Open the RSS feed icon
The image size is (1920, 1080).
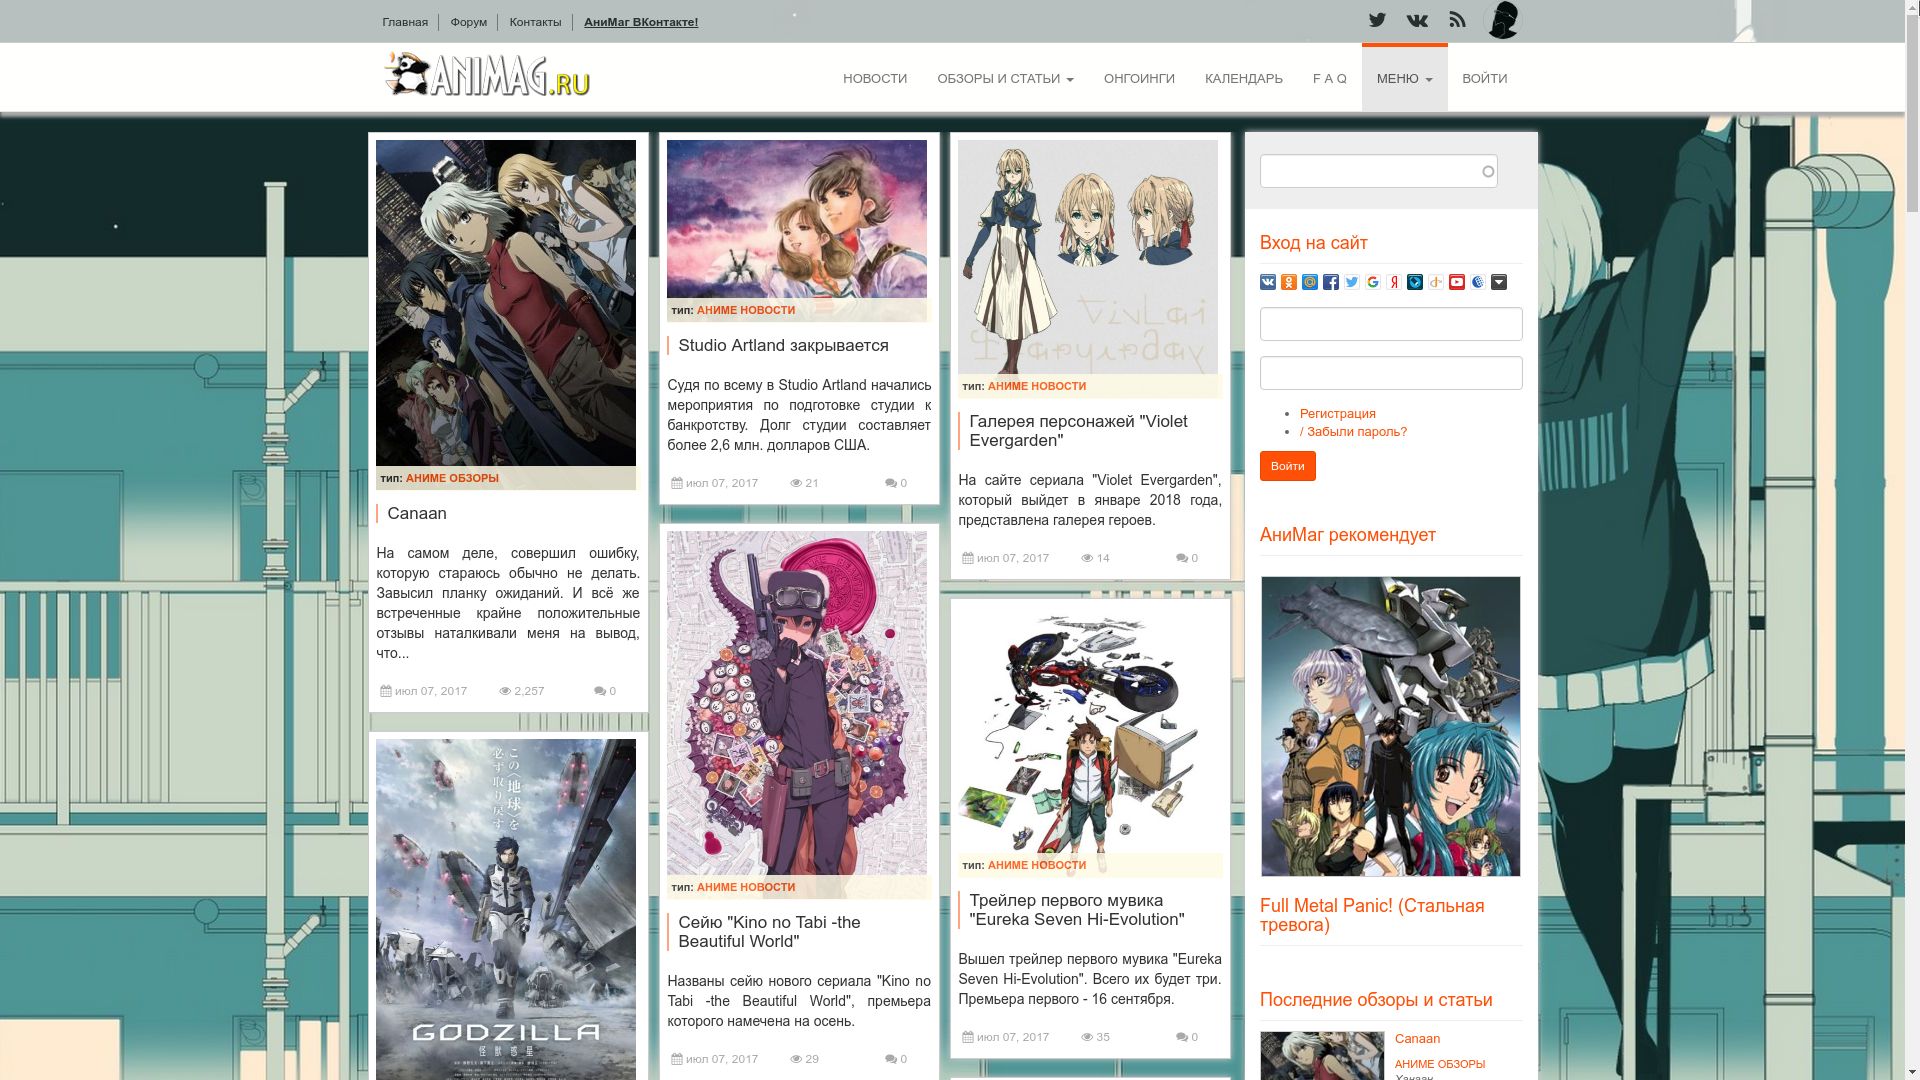[1457, 20]
